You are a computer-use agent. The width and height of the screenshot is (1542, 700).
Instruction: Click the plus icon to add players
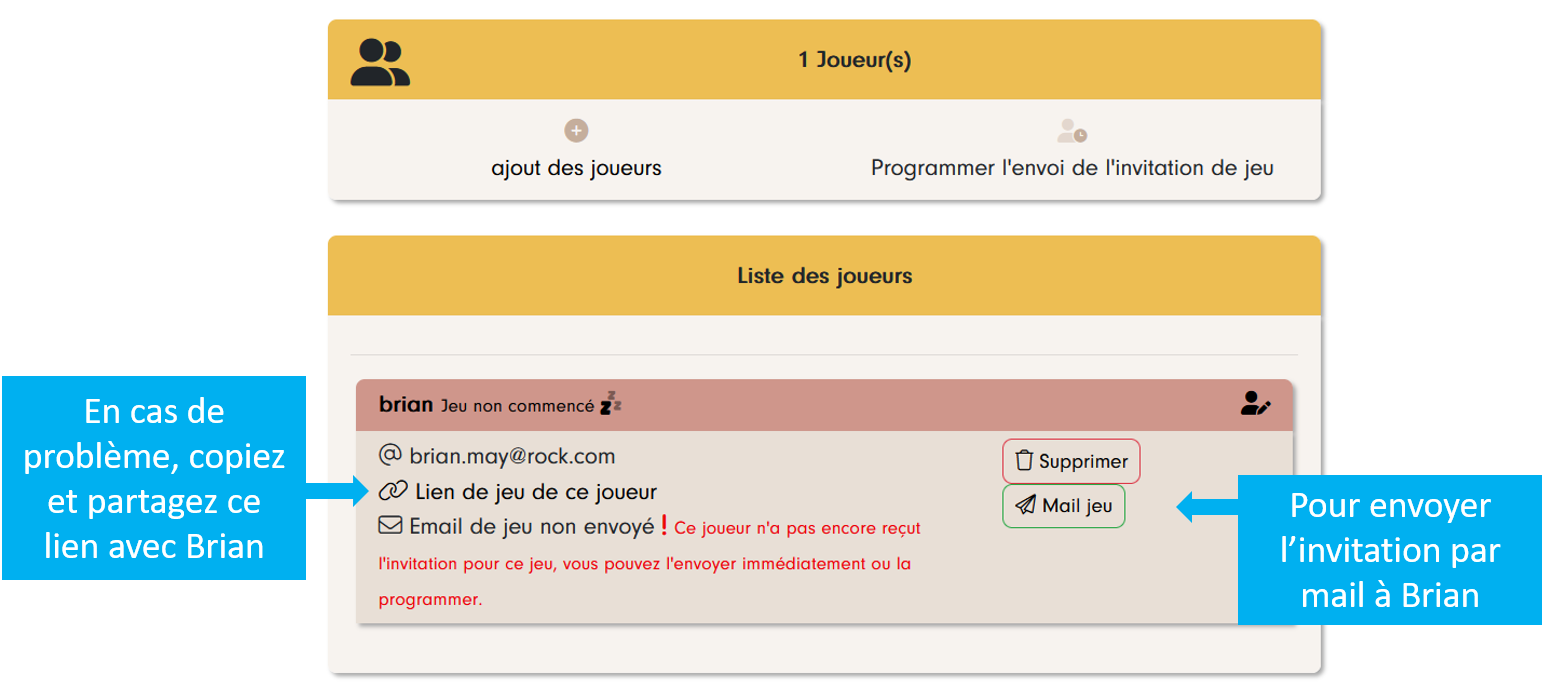coord(576,131)
